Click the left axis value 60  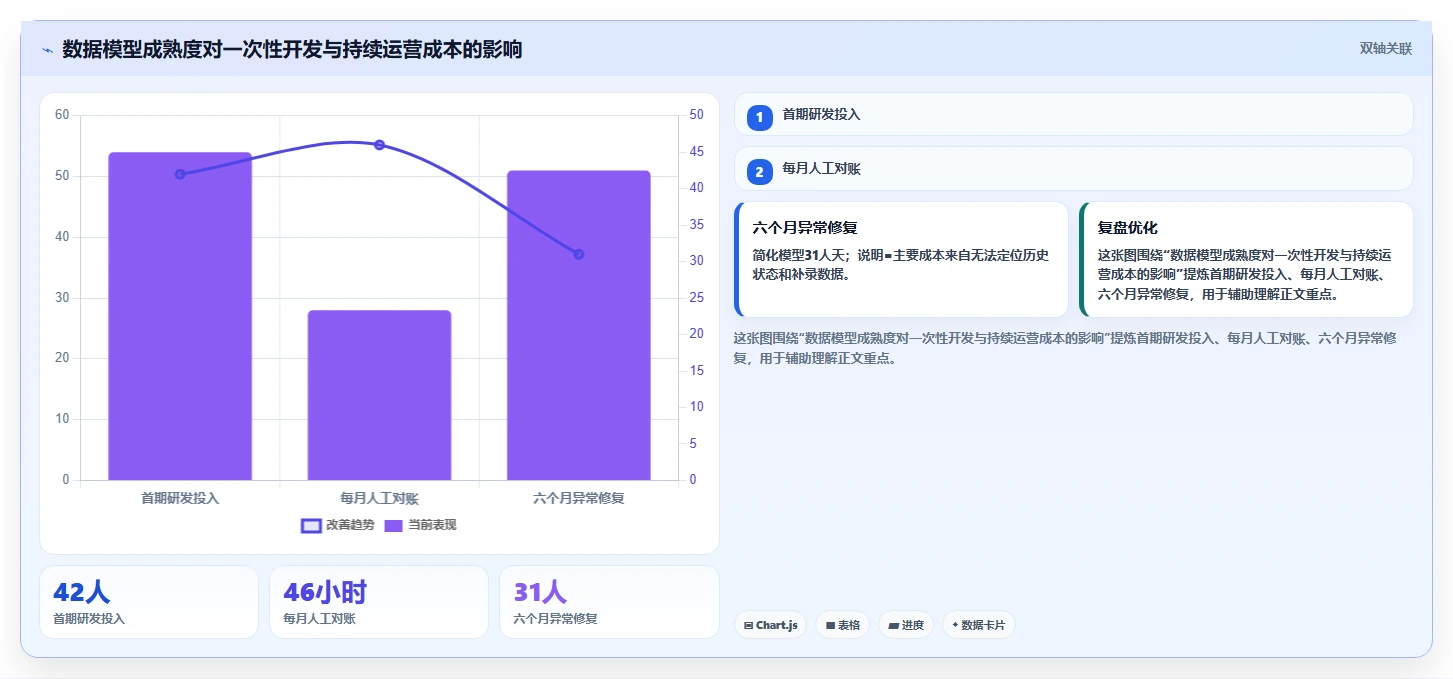point(62,115)
